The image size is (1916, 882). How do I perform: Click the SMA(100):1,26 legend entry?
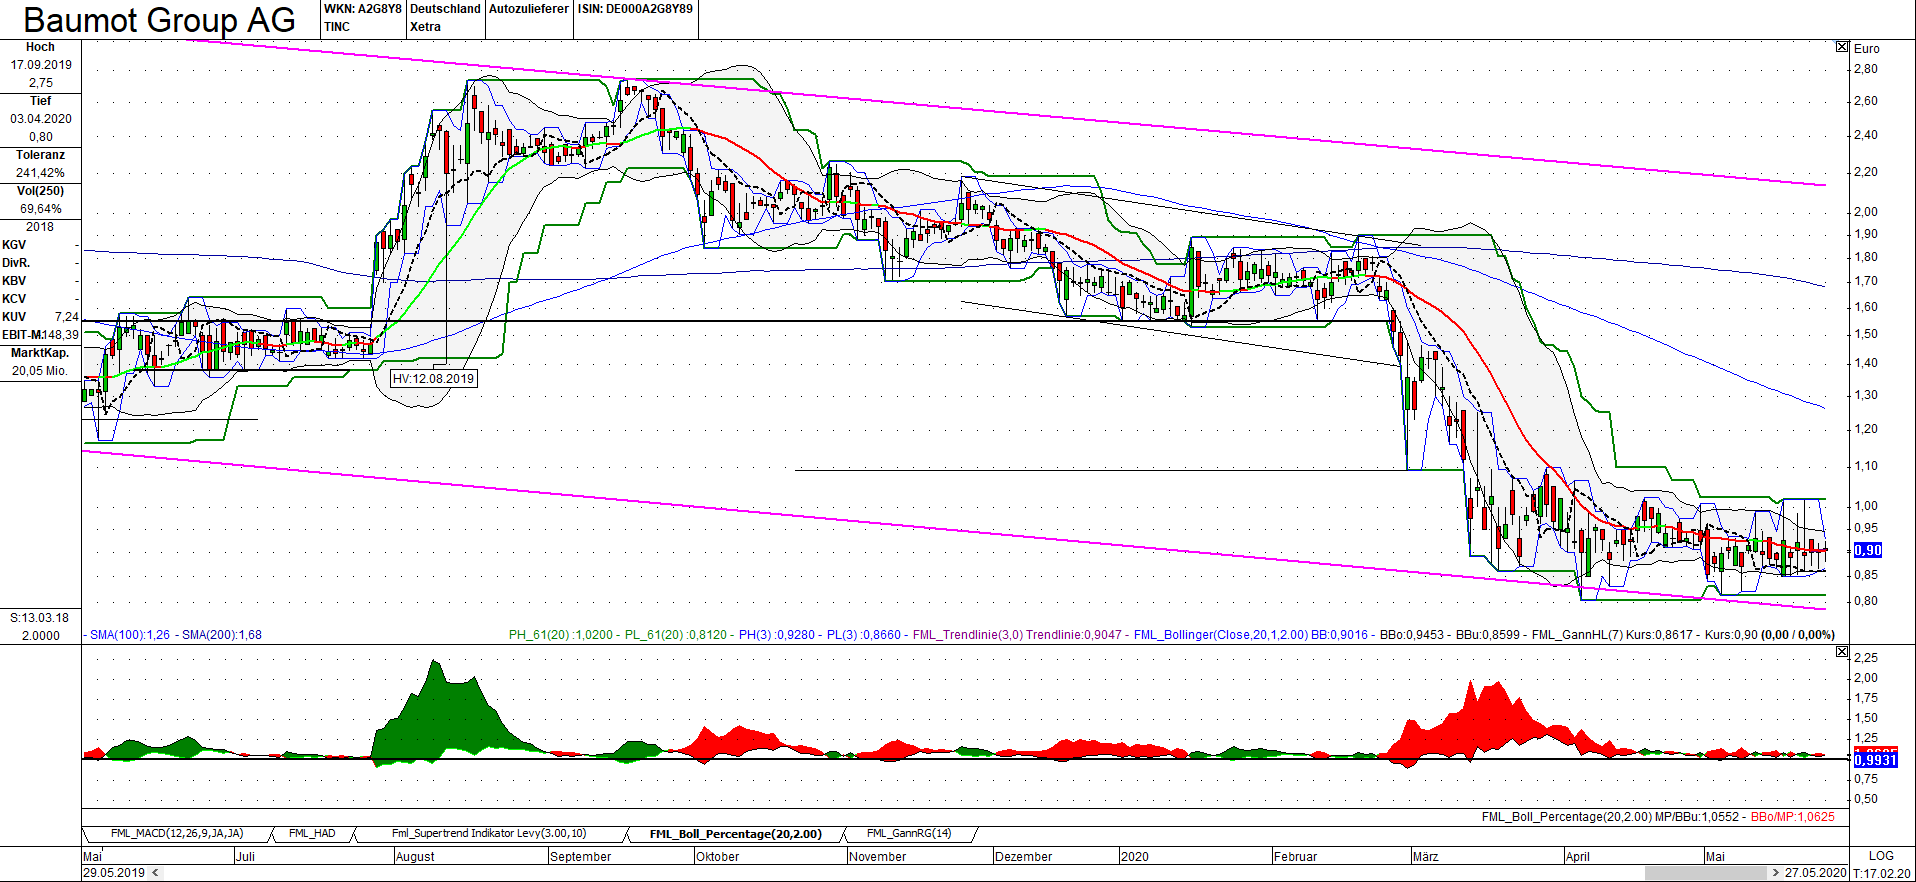pos(130,635)
